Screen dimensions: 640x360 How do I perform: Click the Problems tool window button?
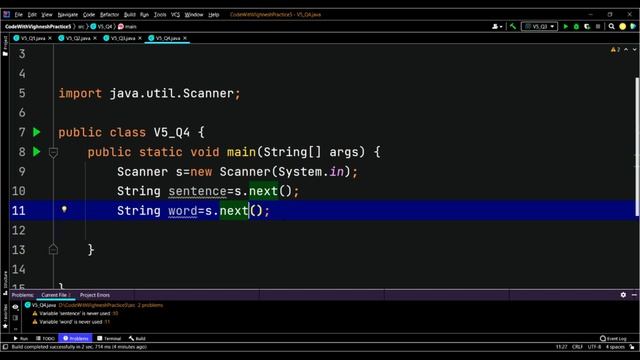76,338
